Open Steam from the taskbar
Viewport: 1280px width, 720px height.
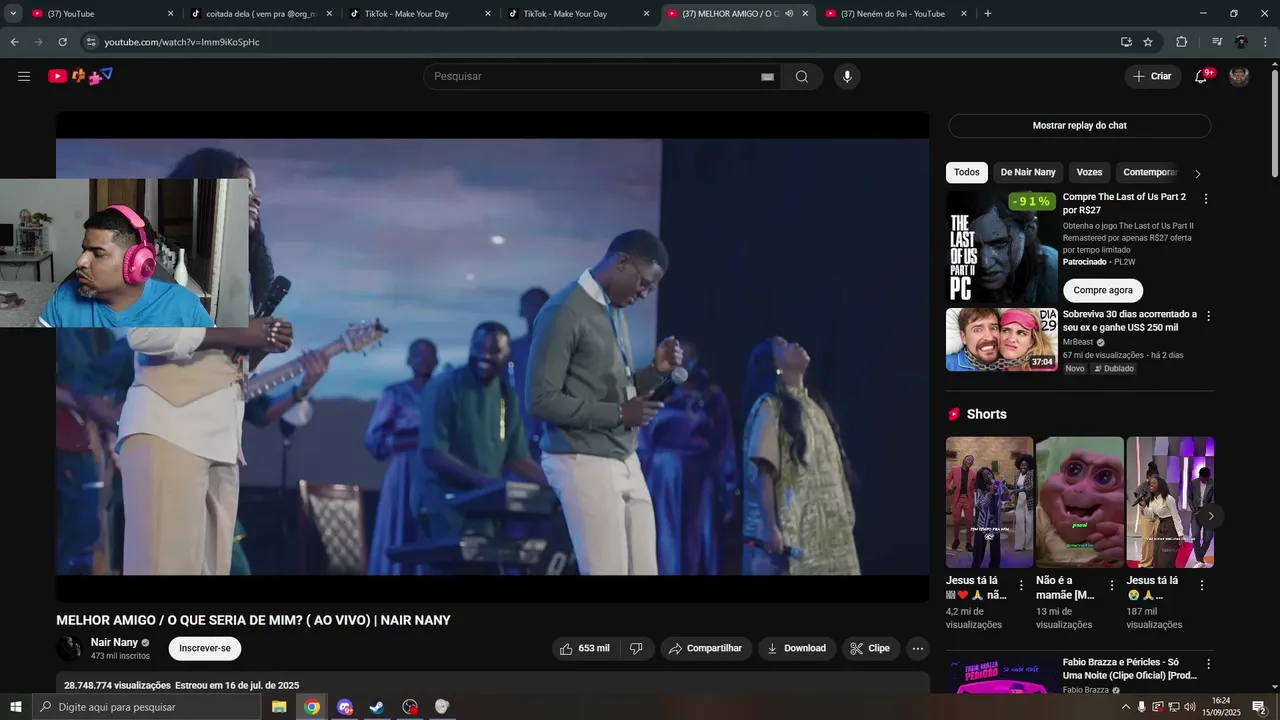coord(376,707)
